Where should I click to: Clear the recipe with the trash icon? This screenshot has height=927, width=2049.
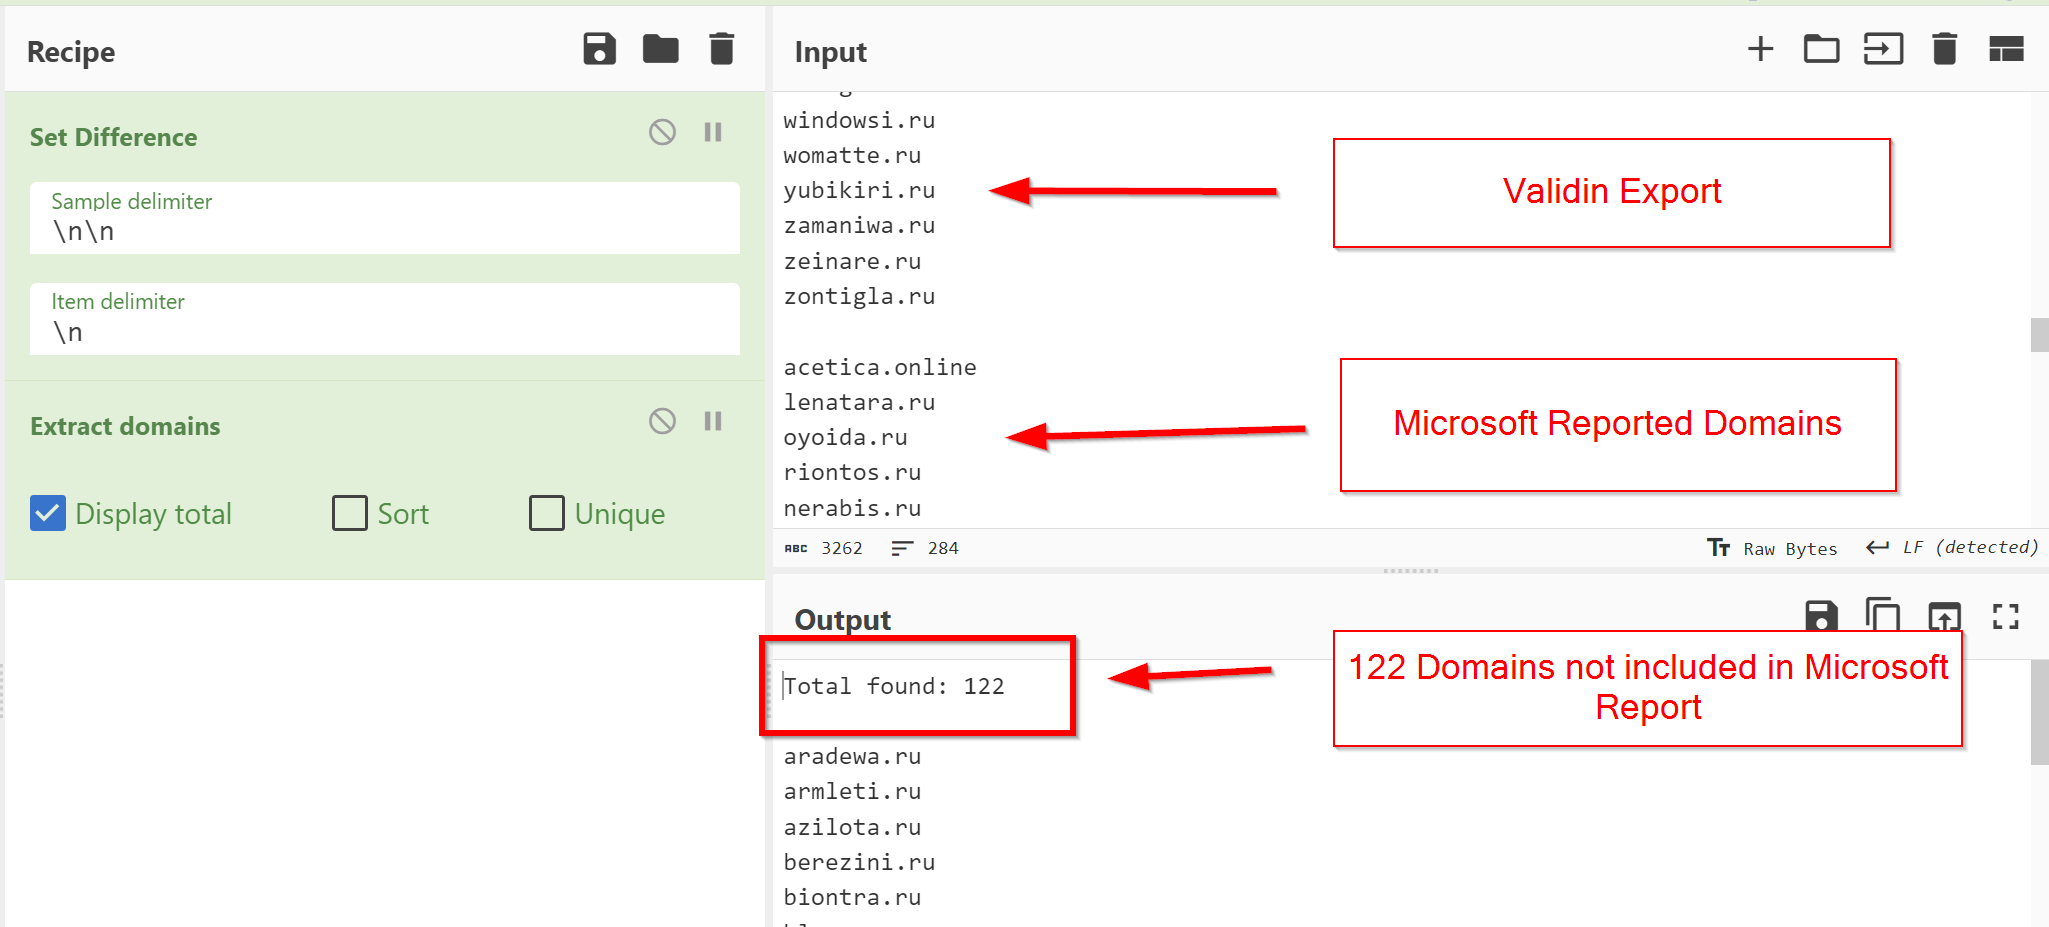click(721, 49)
